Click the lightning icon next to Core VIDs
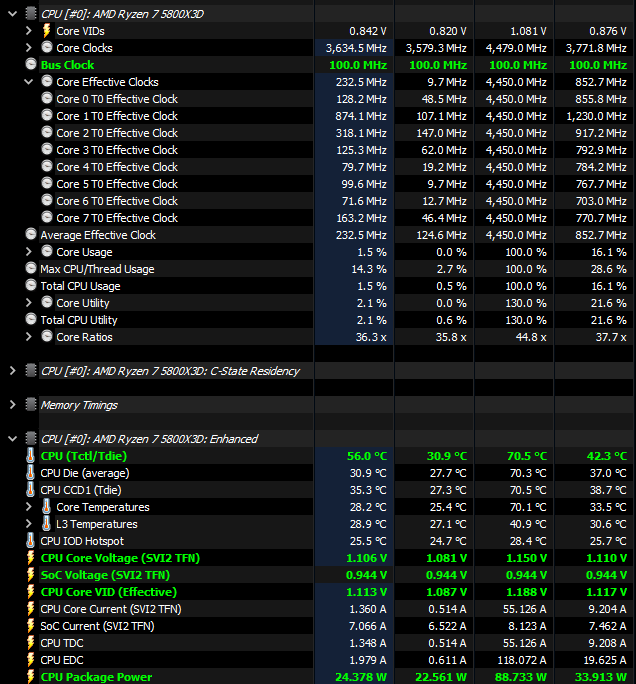This screenshot has width=636, height=684. click(x=46, y=31)
